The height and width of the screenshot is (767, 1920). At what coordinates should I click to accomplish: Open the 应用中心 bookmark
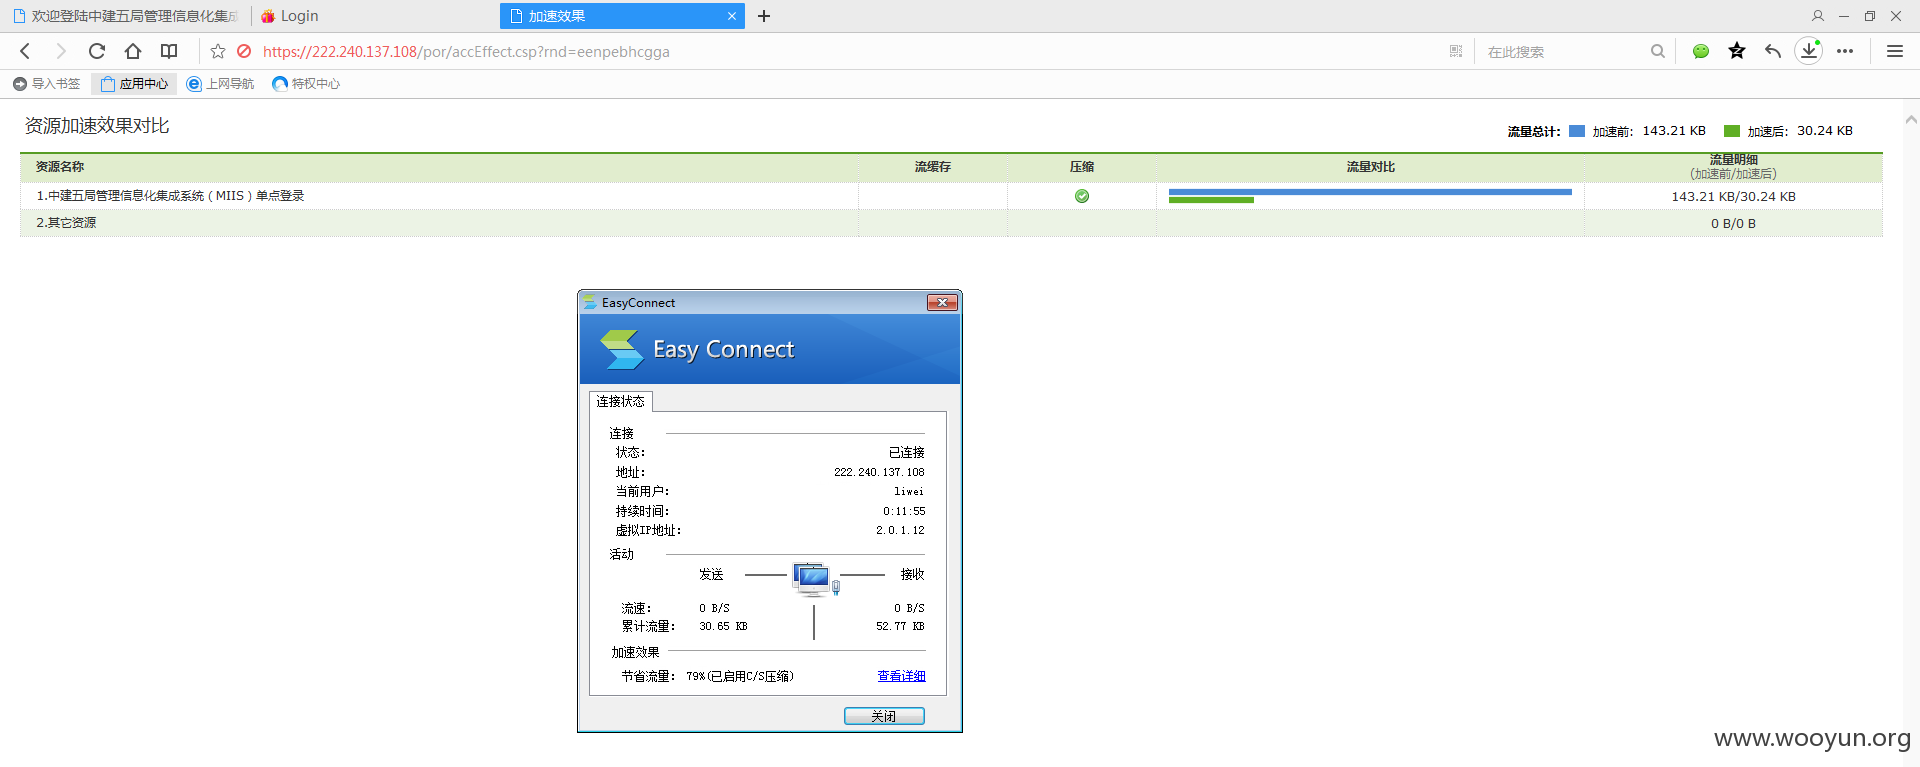[134, 84]
